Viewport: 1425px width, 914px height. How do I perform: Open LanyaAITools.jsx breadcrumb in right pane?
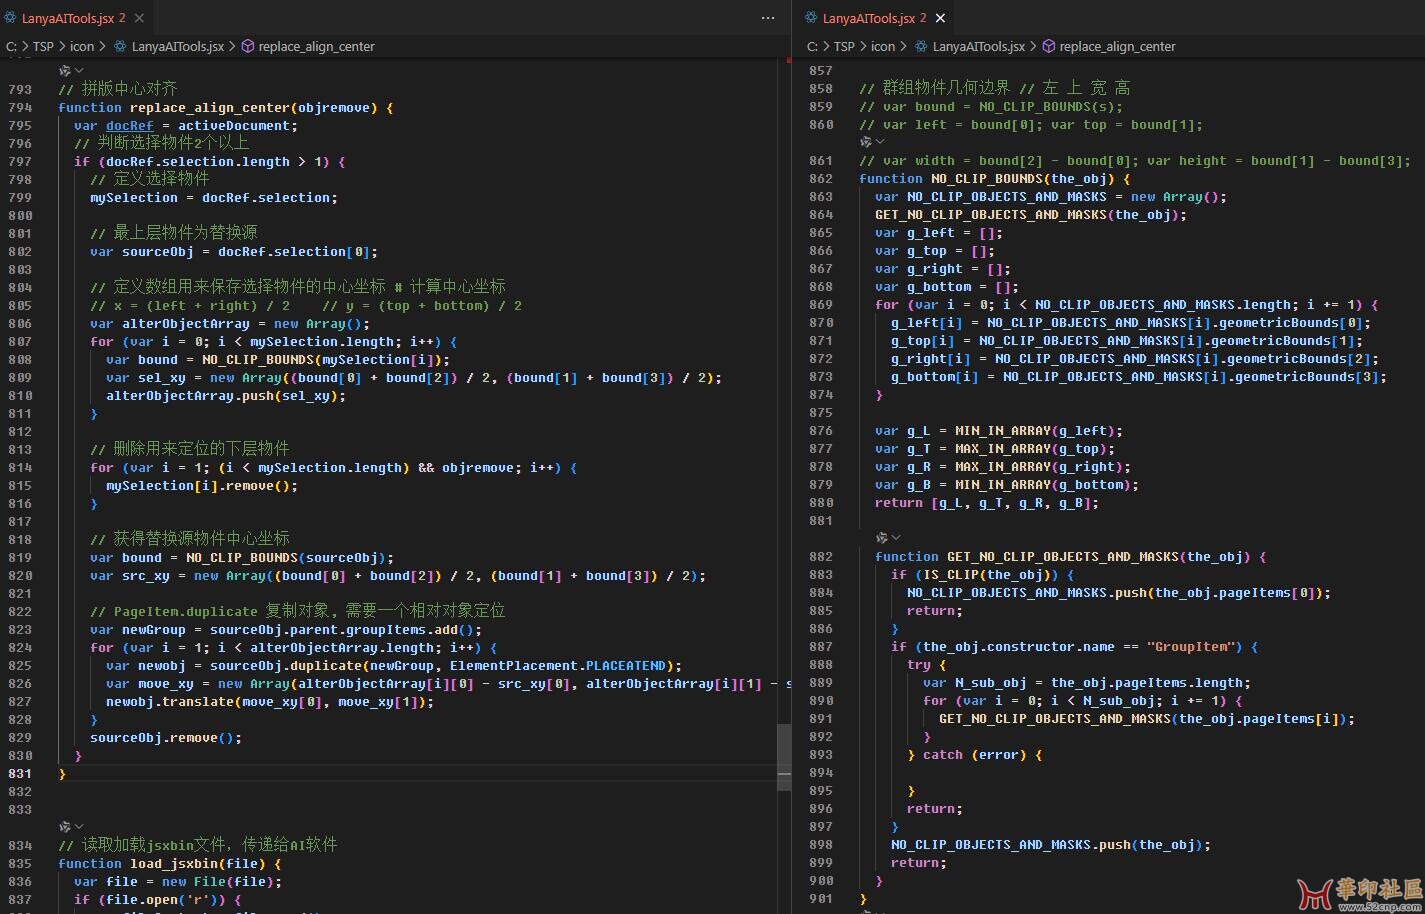click(x=978, y=46)
